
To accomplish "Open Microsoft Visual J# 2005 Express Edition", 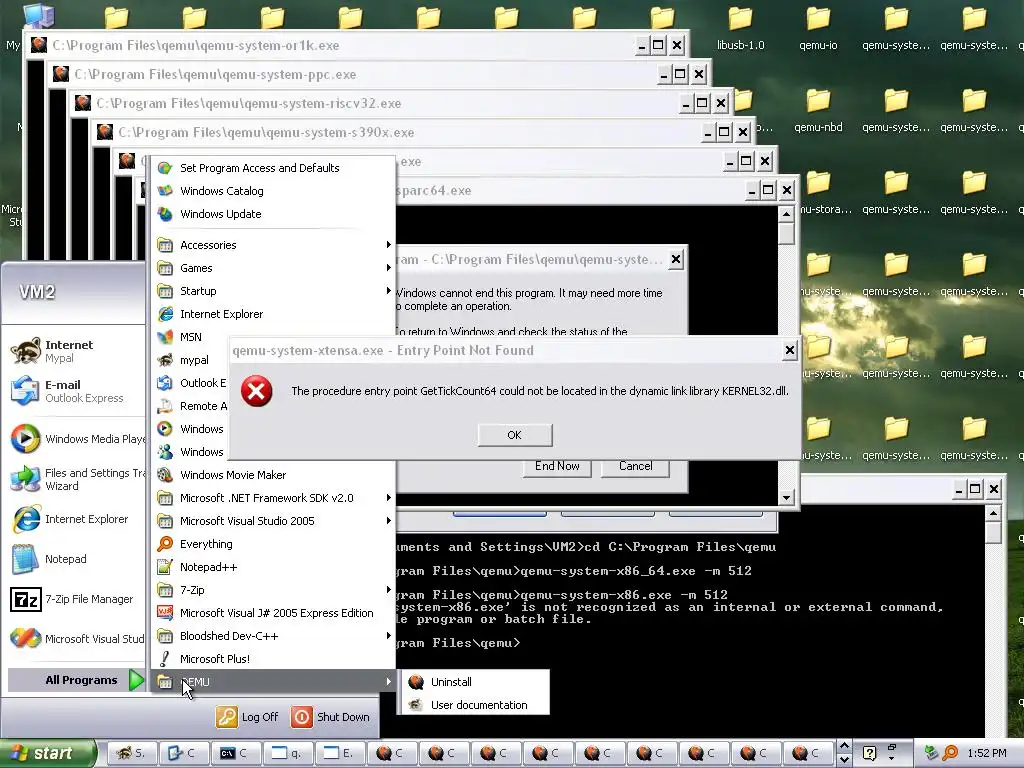I will click(274, 613).
